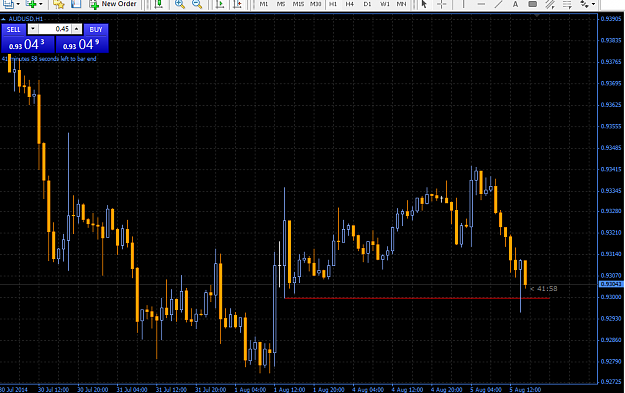
Task: Click the New Order button
Action: [x=113, y=4]
